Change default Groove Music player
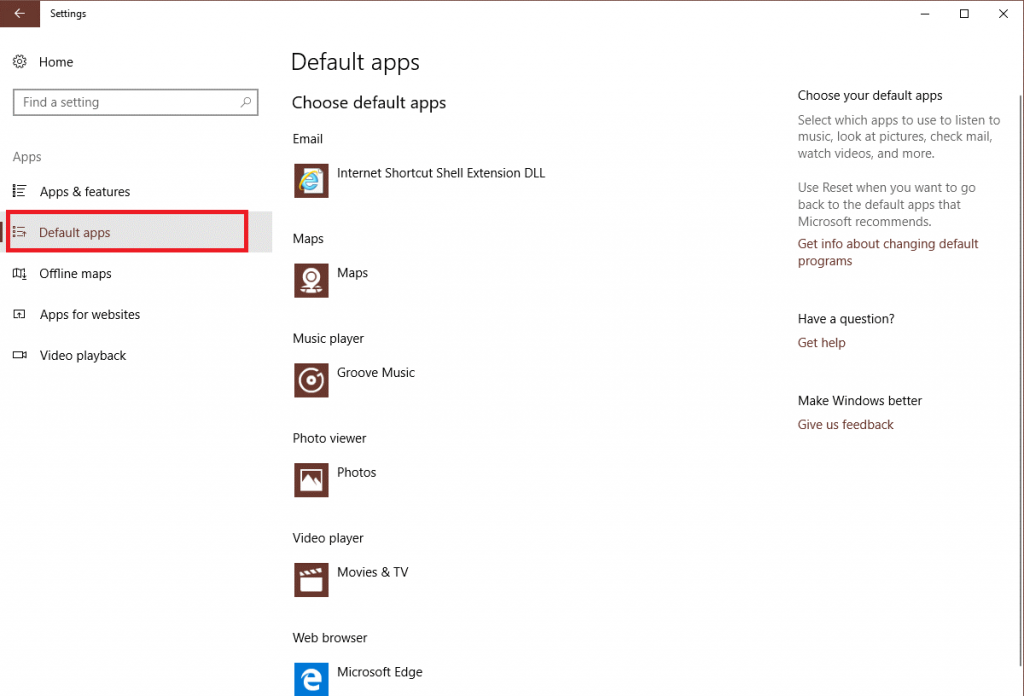This screenshot has width=1024, height=696. click(x=376, y=373)
